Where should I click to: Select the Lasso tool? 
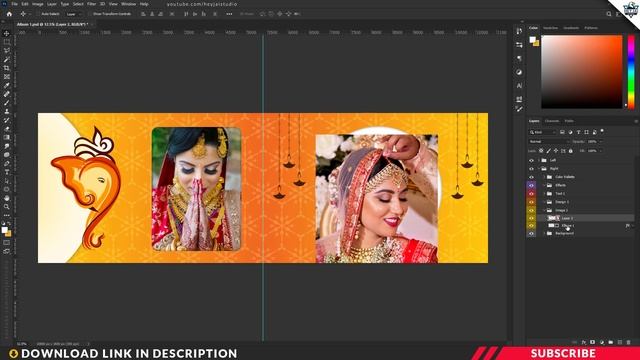click(7, 51)
